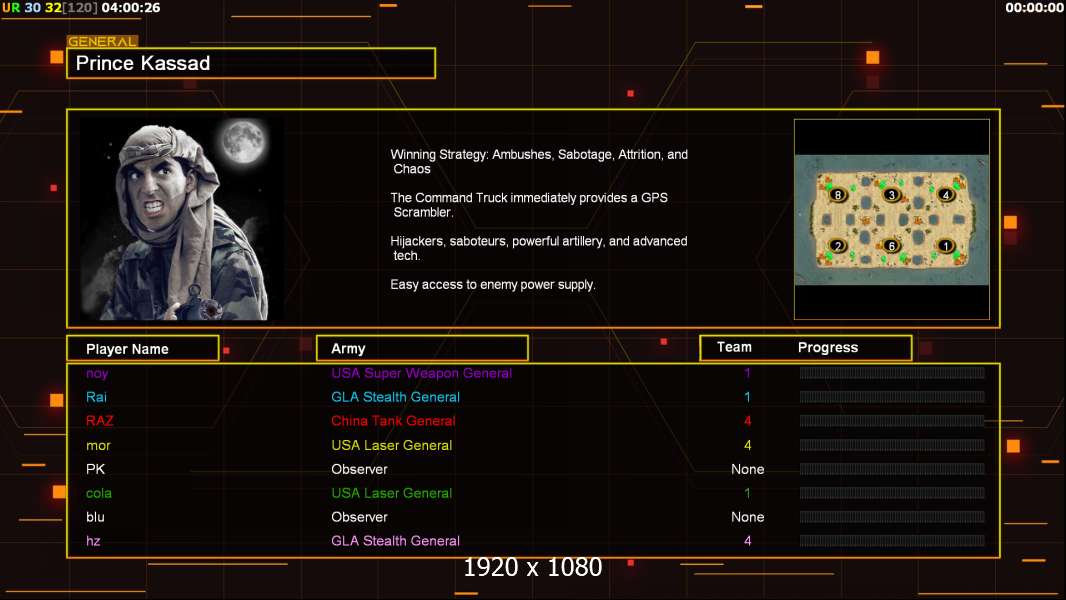Viewport: 1066px width, 600px height.
Task: Click player name blu
Action: 95,517
